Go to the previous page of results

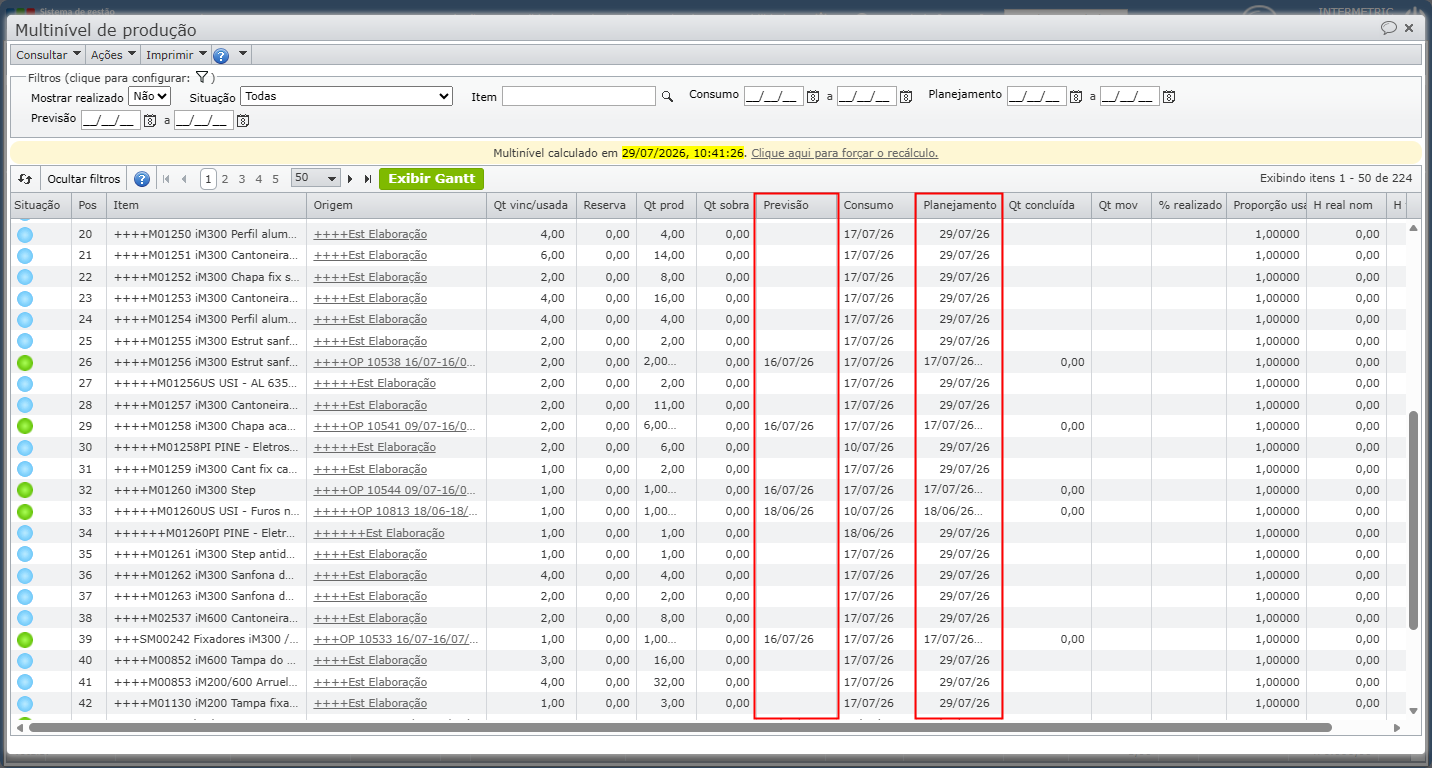point(184,179)
